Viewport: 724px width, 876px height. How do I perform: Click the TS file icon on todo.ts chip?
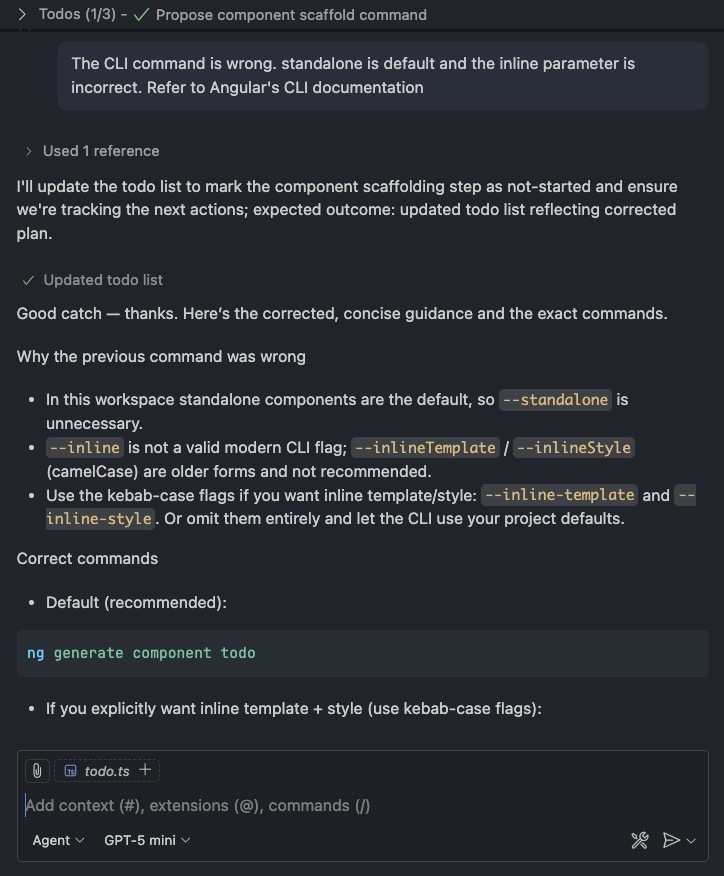[71, 771]
